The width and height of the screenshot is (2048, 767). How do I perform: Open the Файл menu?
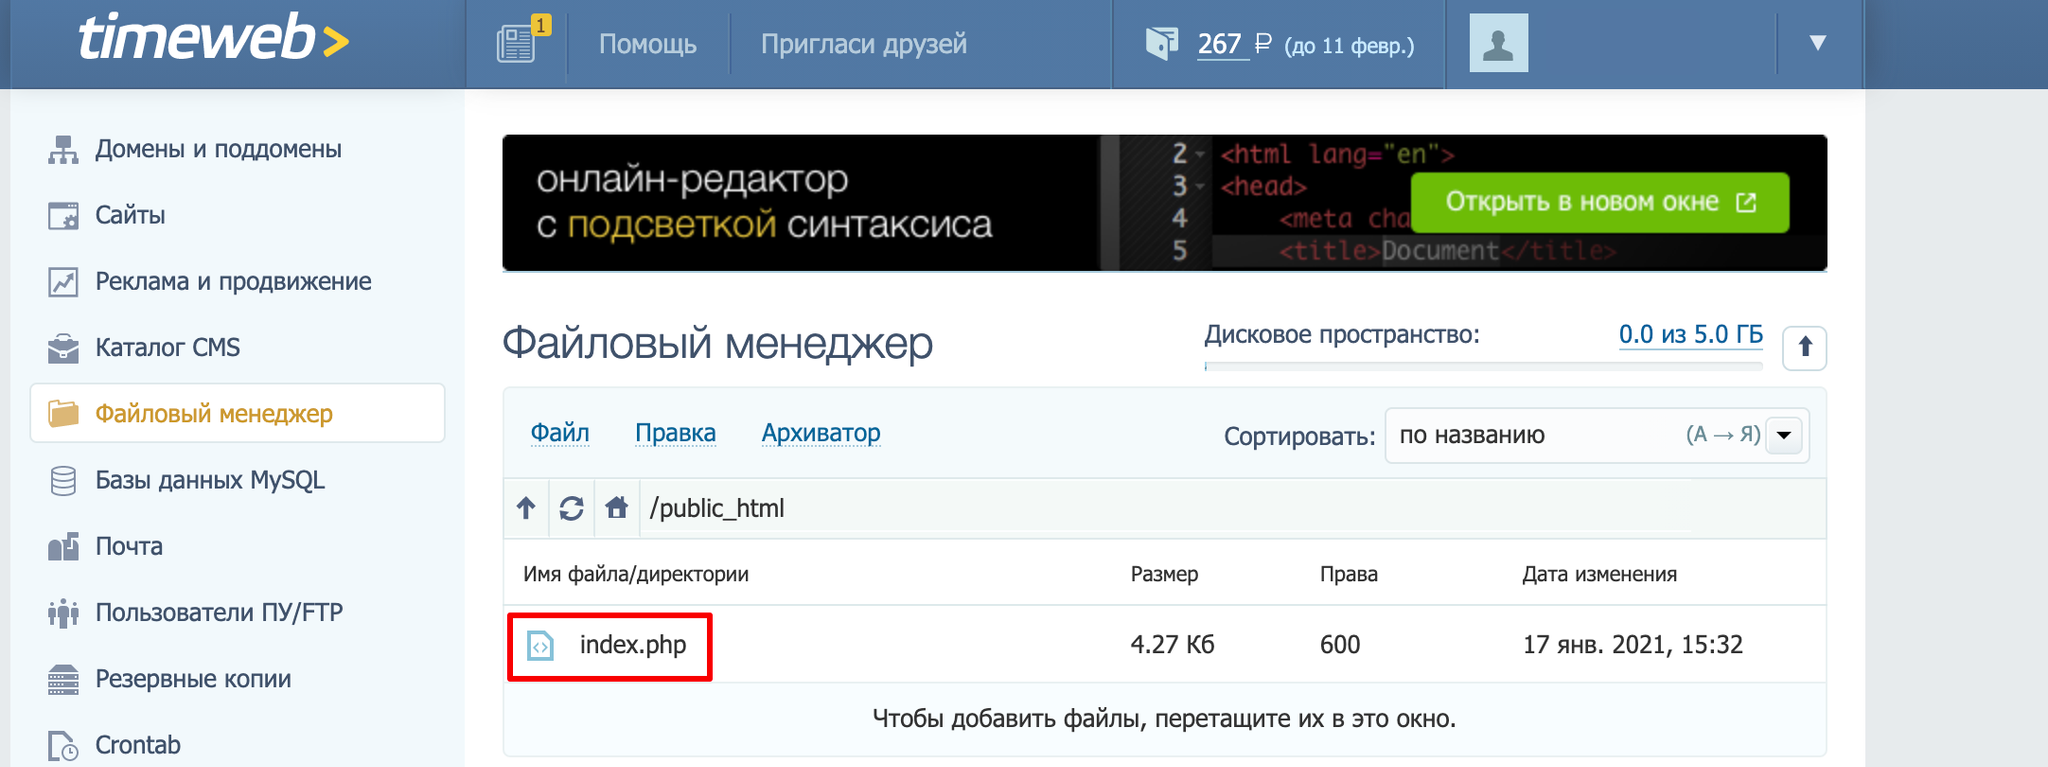coord(559,433)
